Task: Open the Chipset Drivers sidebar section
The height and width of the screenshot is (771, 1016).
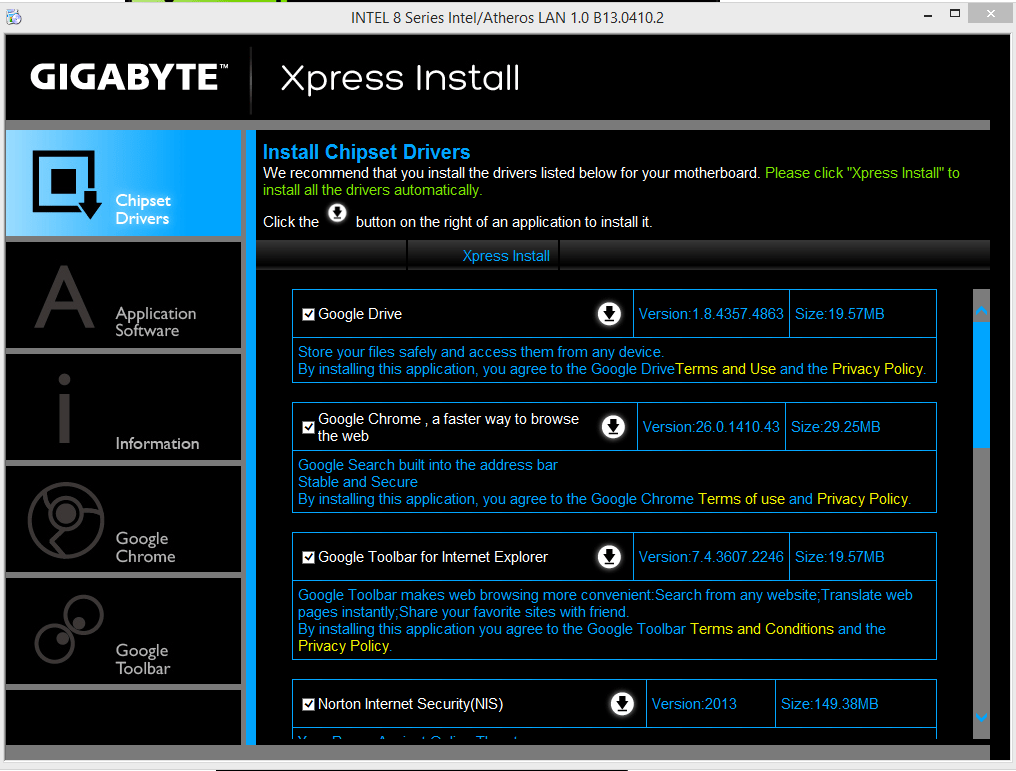Action: 123,183
